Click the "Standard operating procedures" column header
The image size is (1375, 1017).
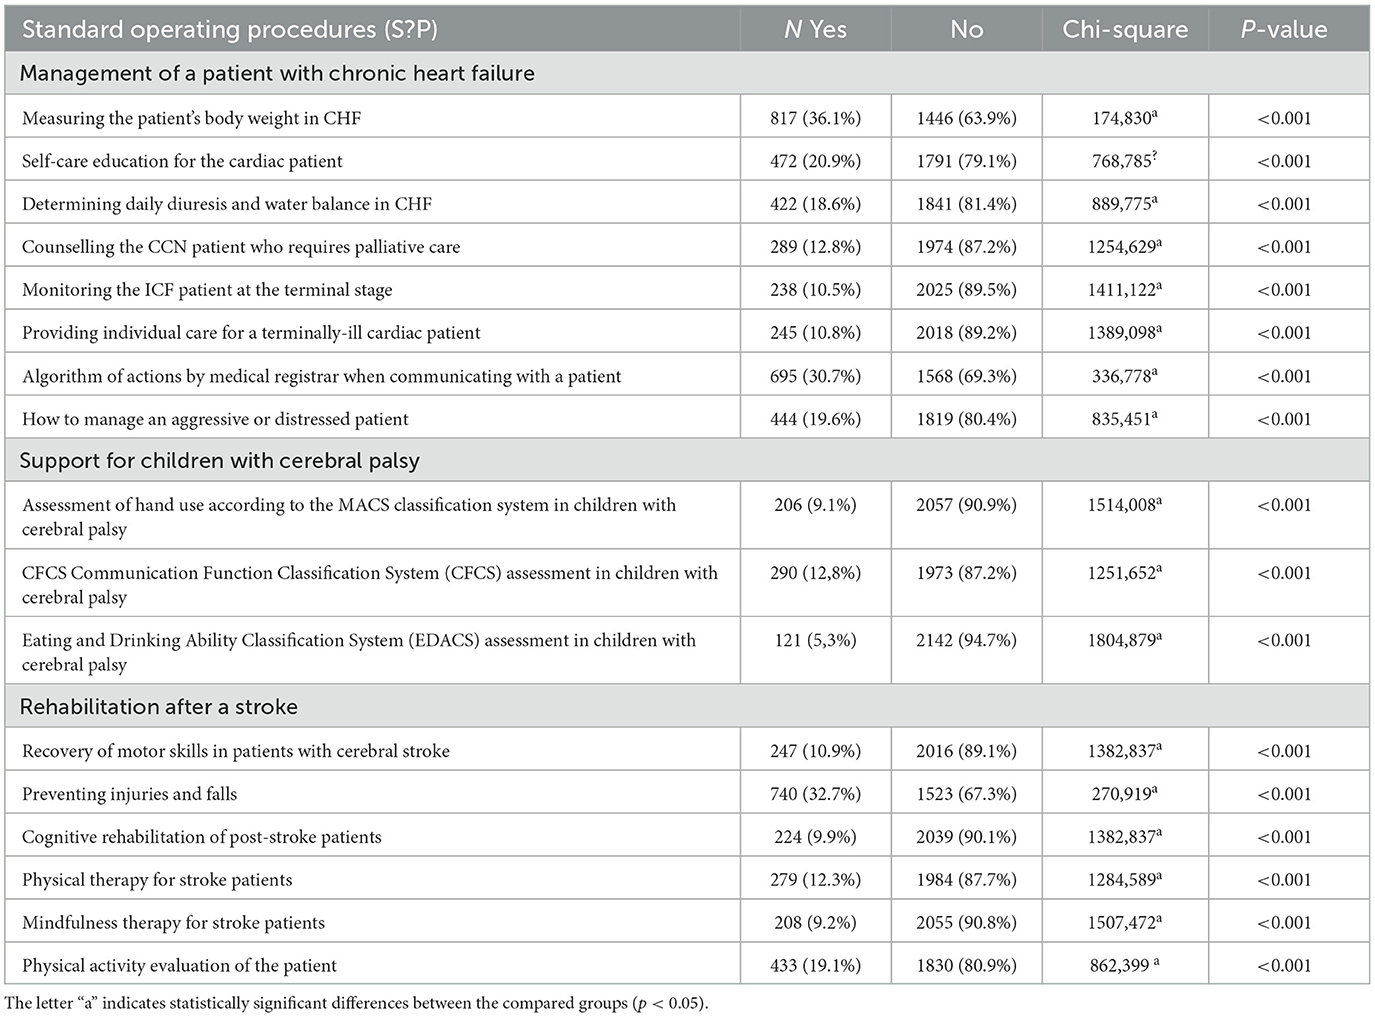229,29
